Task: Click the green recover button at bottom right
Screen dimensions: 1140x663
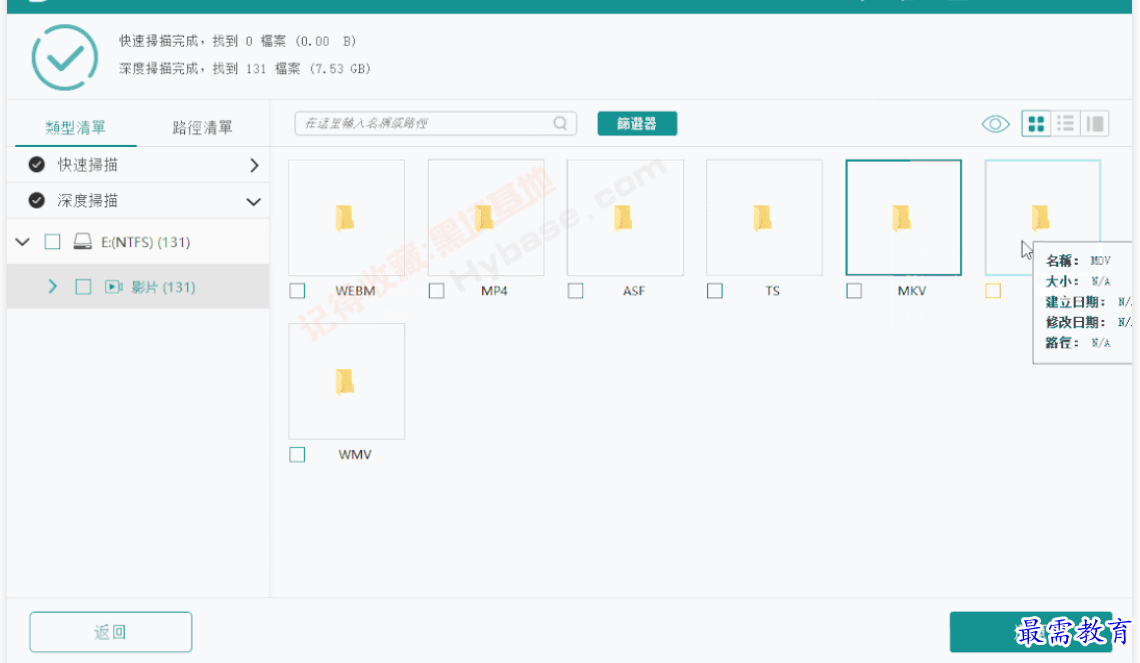Action: click(1031, 632)
